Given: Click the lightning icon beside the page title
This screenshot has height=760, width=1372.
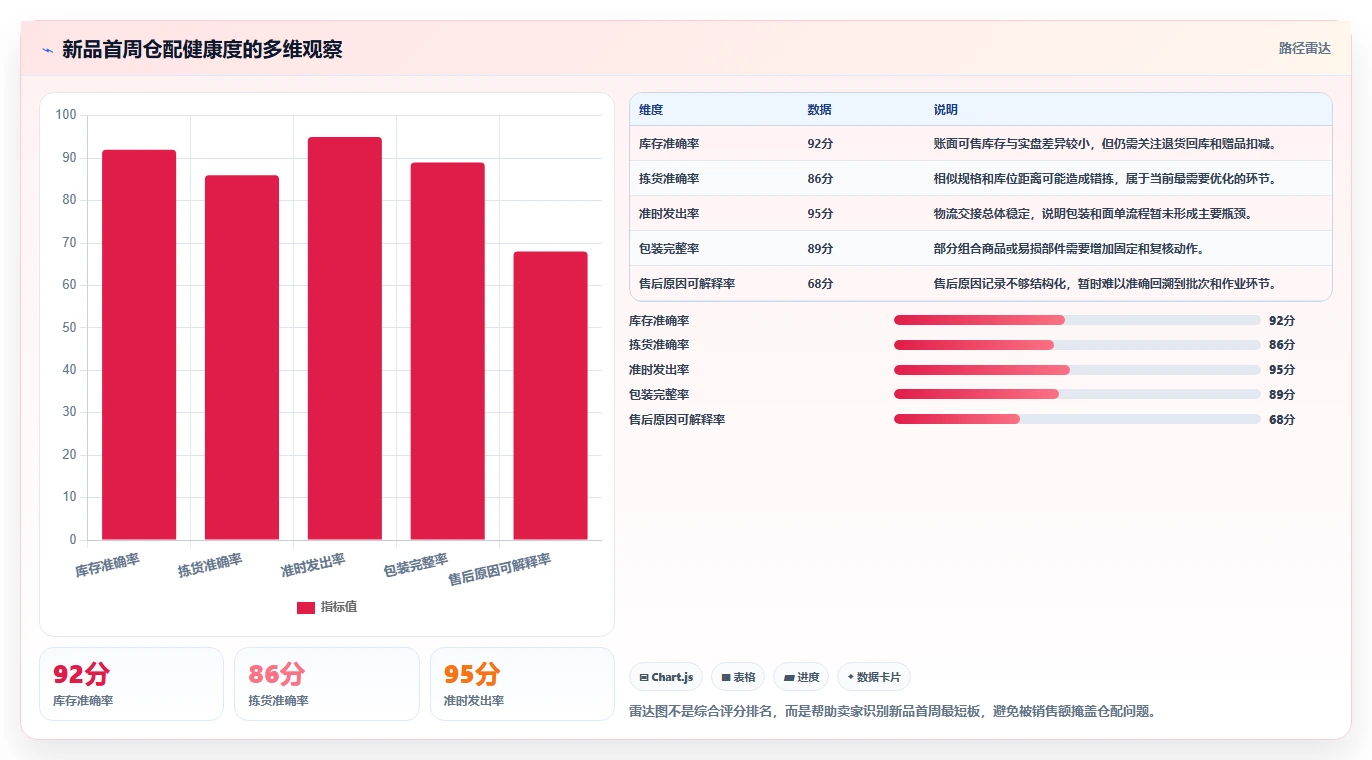Looking at the screenshot, I should (x=47, y=50).
